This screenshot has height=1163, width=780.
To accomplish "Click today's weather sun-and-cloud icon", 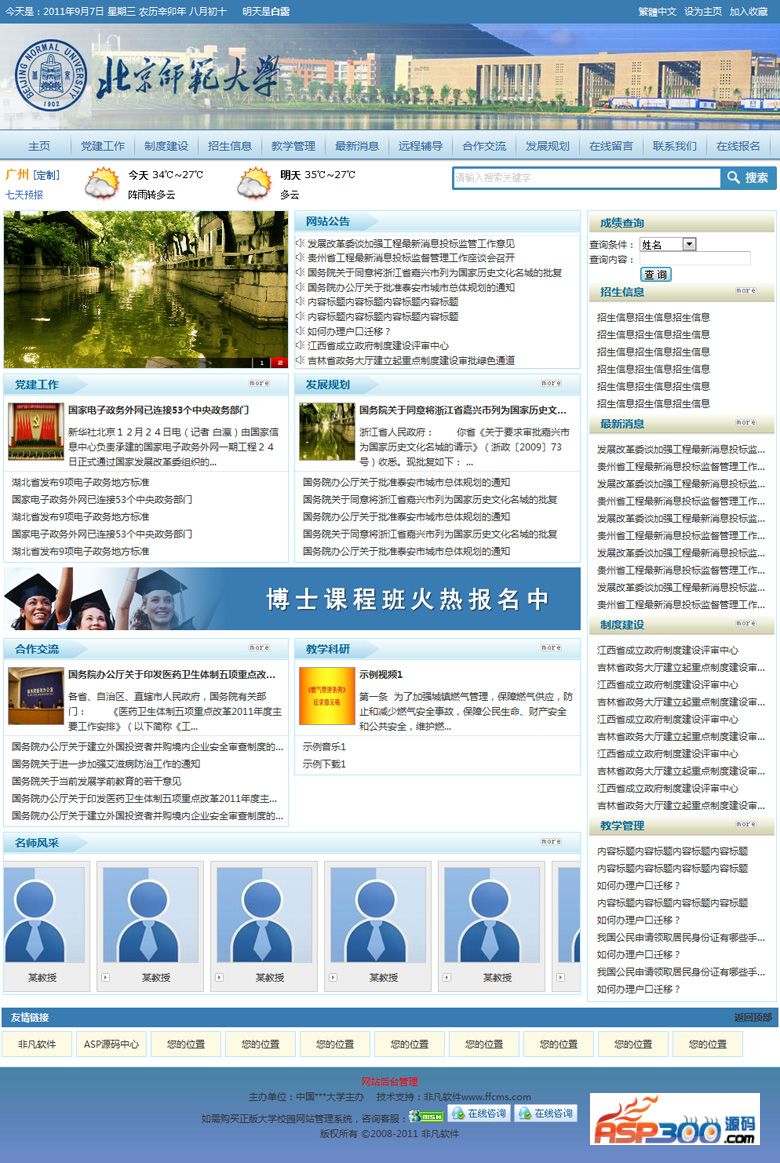I will 102,183.
